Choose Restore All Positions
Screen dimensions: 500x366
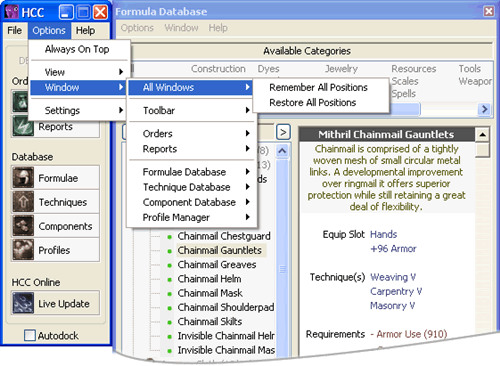point(313,103)
